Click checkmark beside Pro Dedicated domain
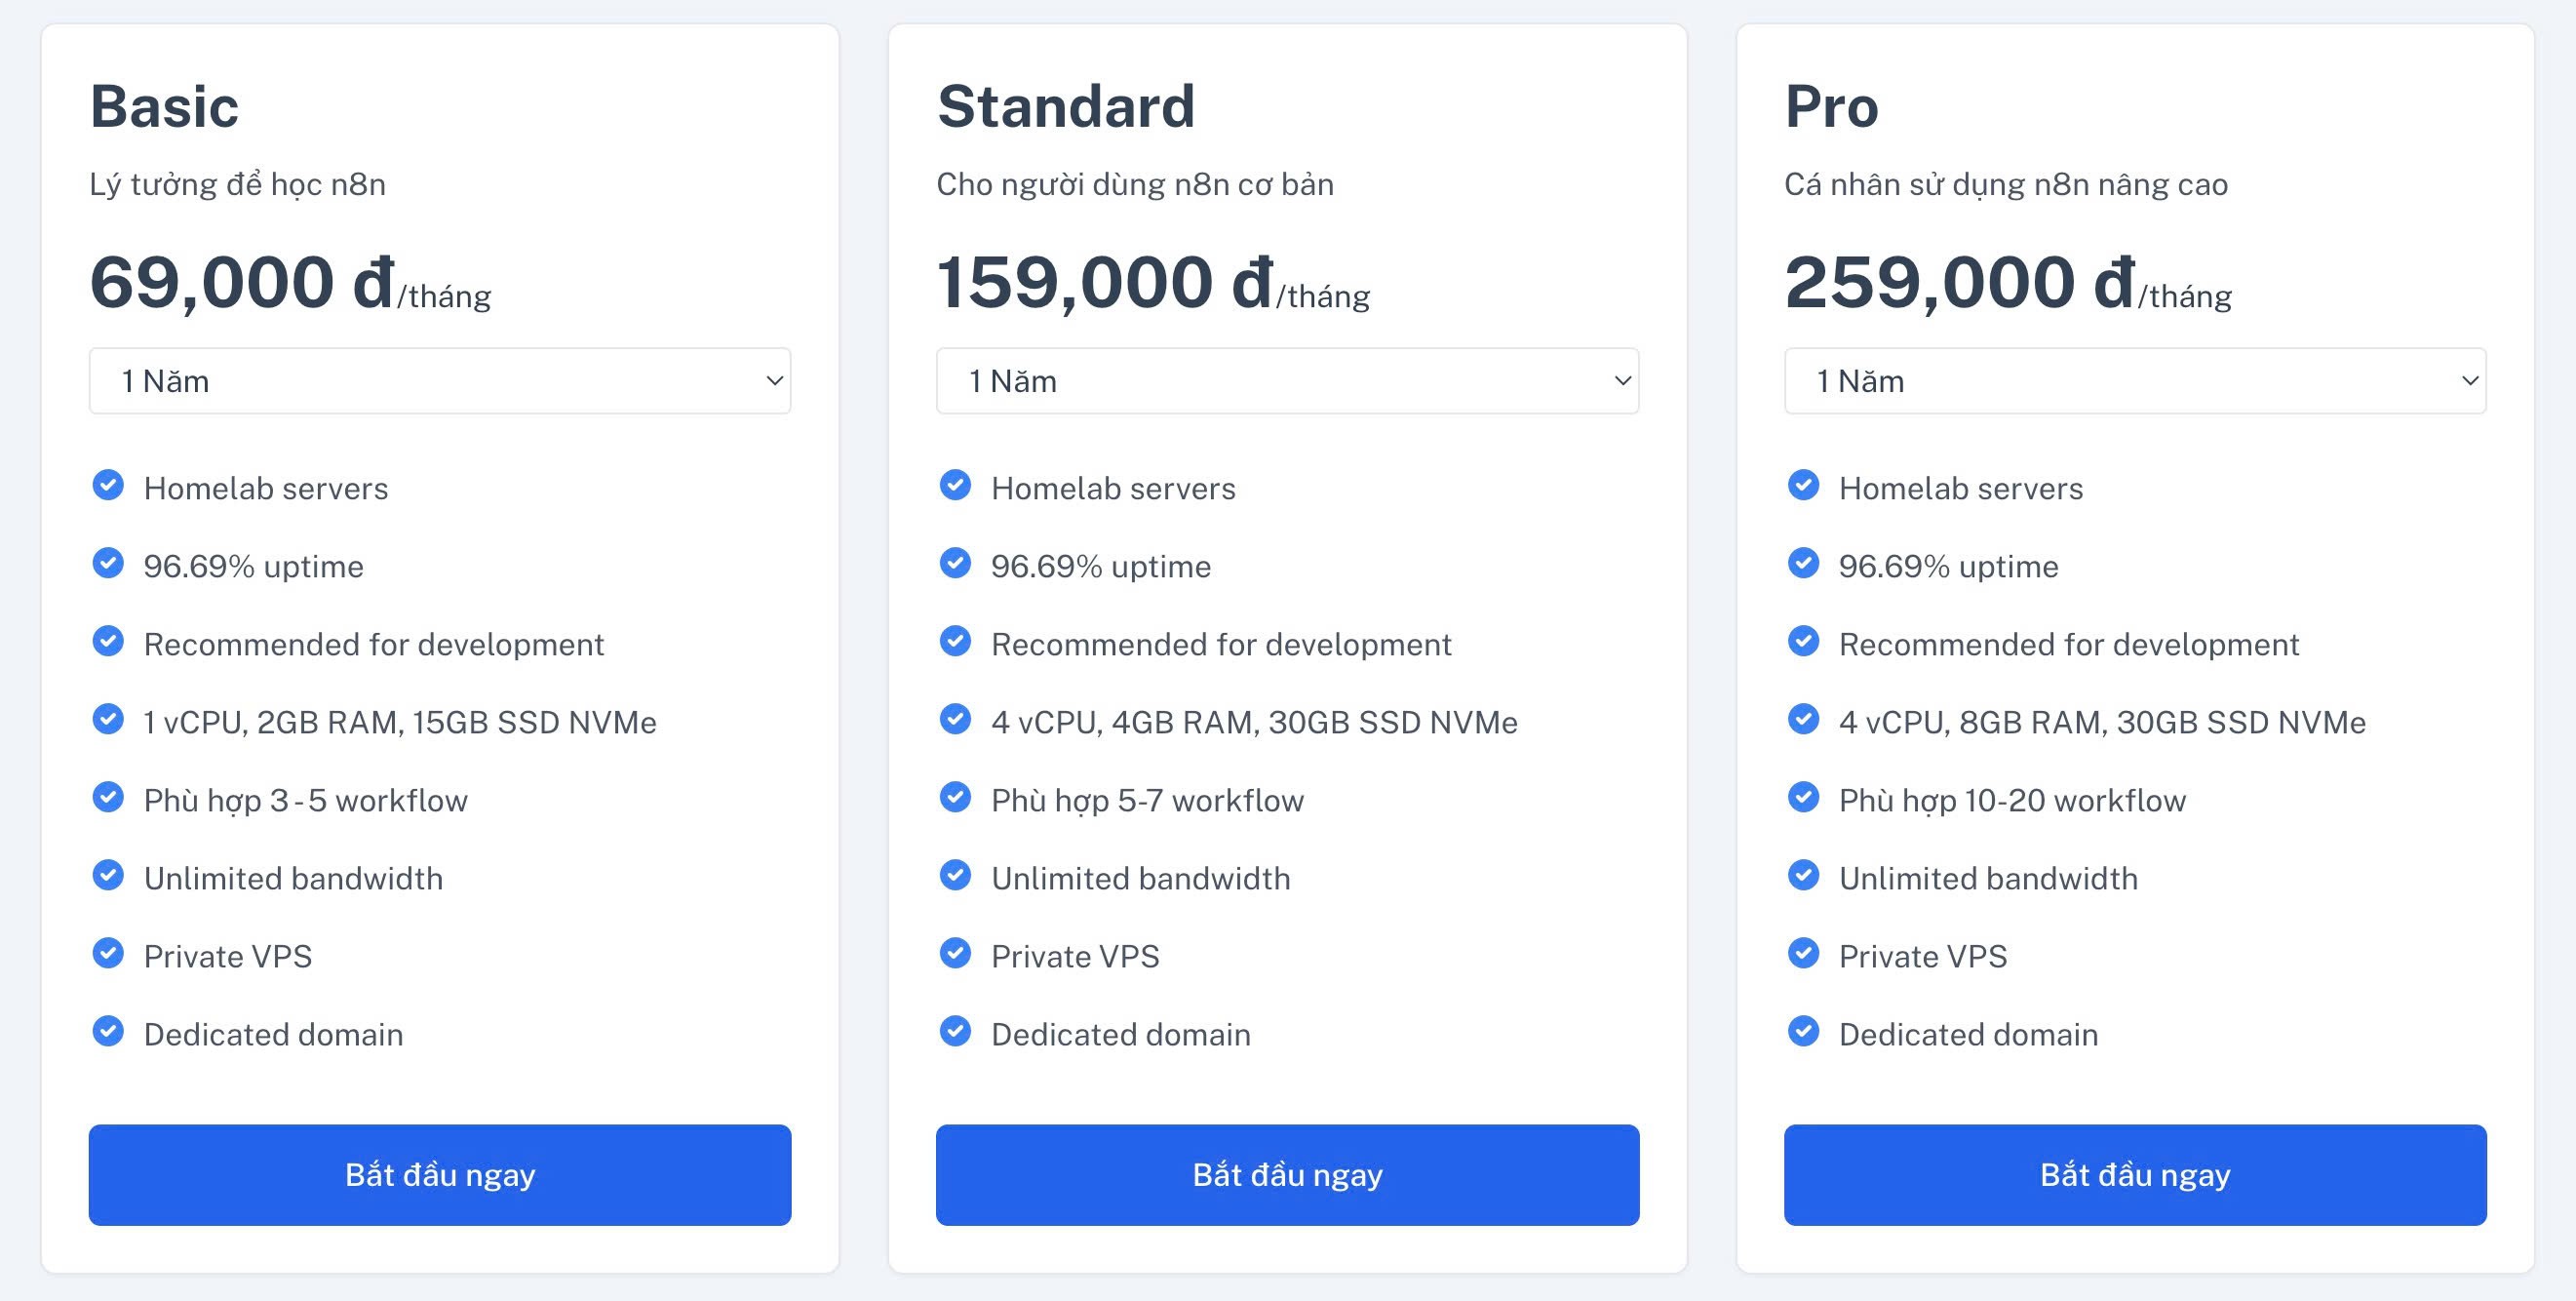 (x=1803, y=1031)
